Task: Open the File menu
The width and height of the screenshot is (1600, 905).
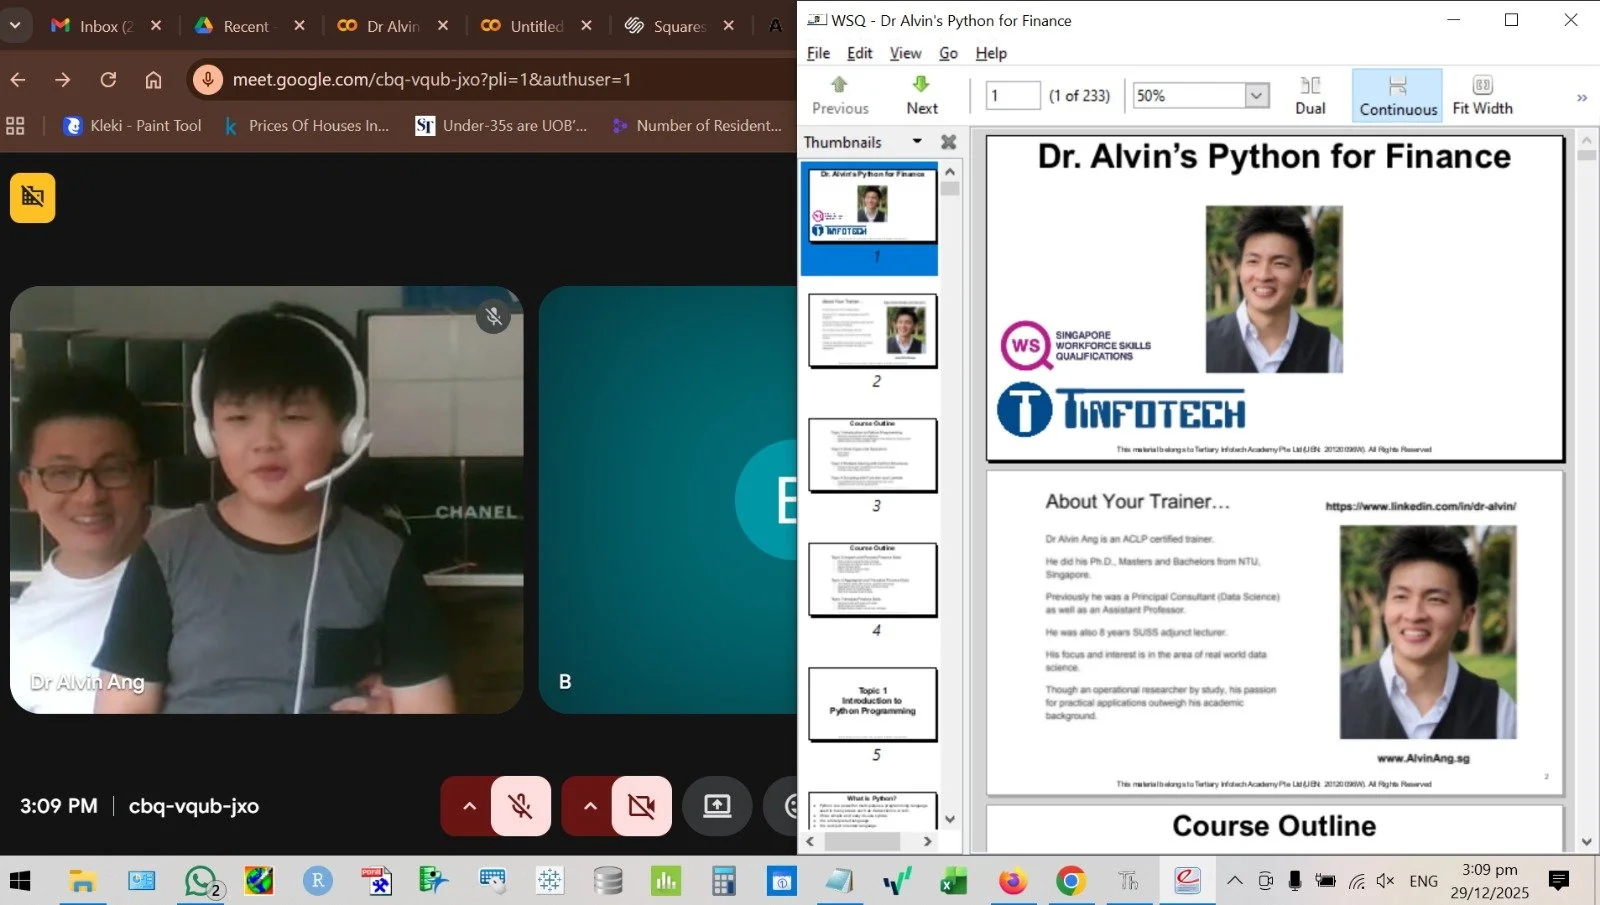Action: click(x=818, y=53)
